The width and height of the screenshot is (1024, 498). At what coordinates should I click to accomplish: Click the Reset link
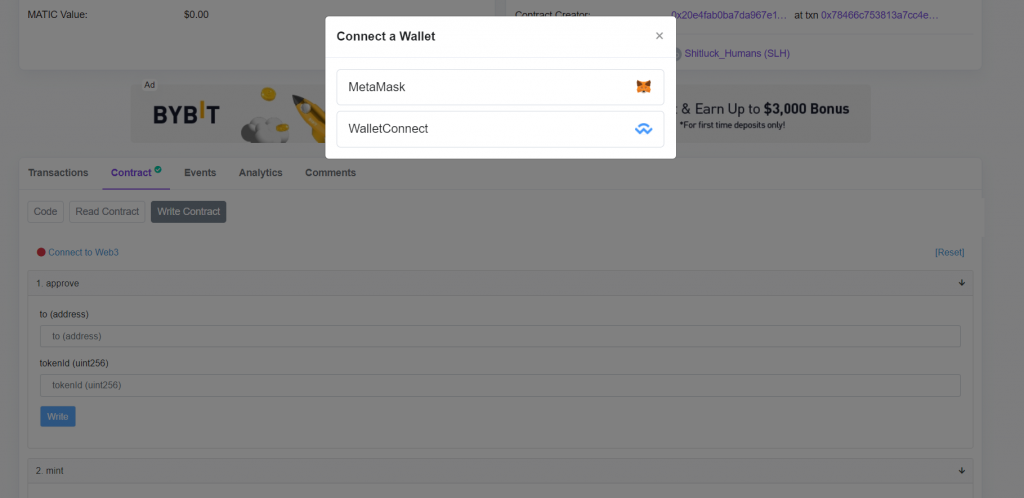point(950,252)
